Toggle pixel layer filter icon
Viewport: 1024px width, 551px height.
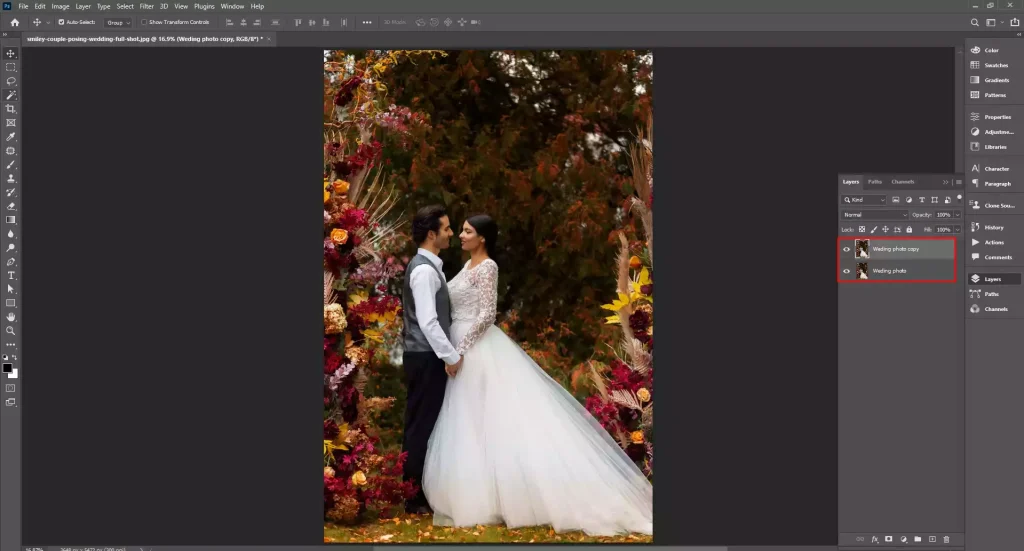tap(896, 200)
